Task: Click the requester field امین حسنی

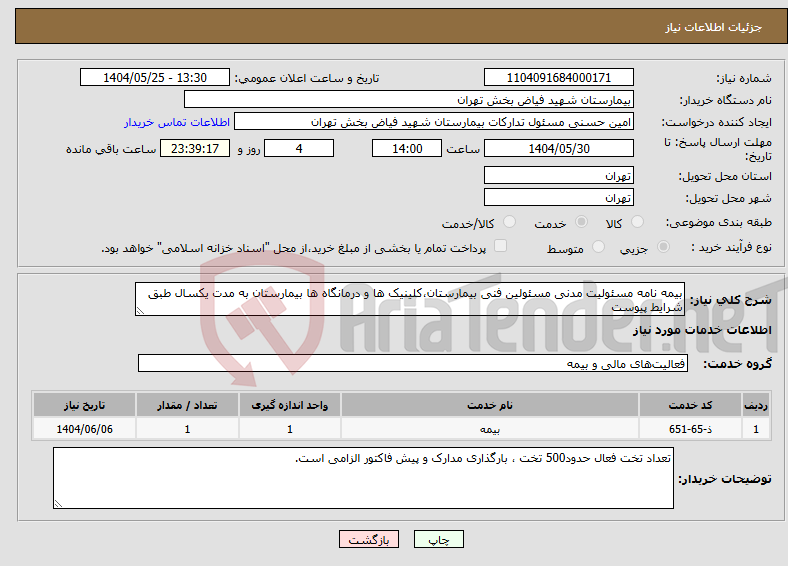Action: click(x=434, y=122)
